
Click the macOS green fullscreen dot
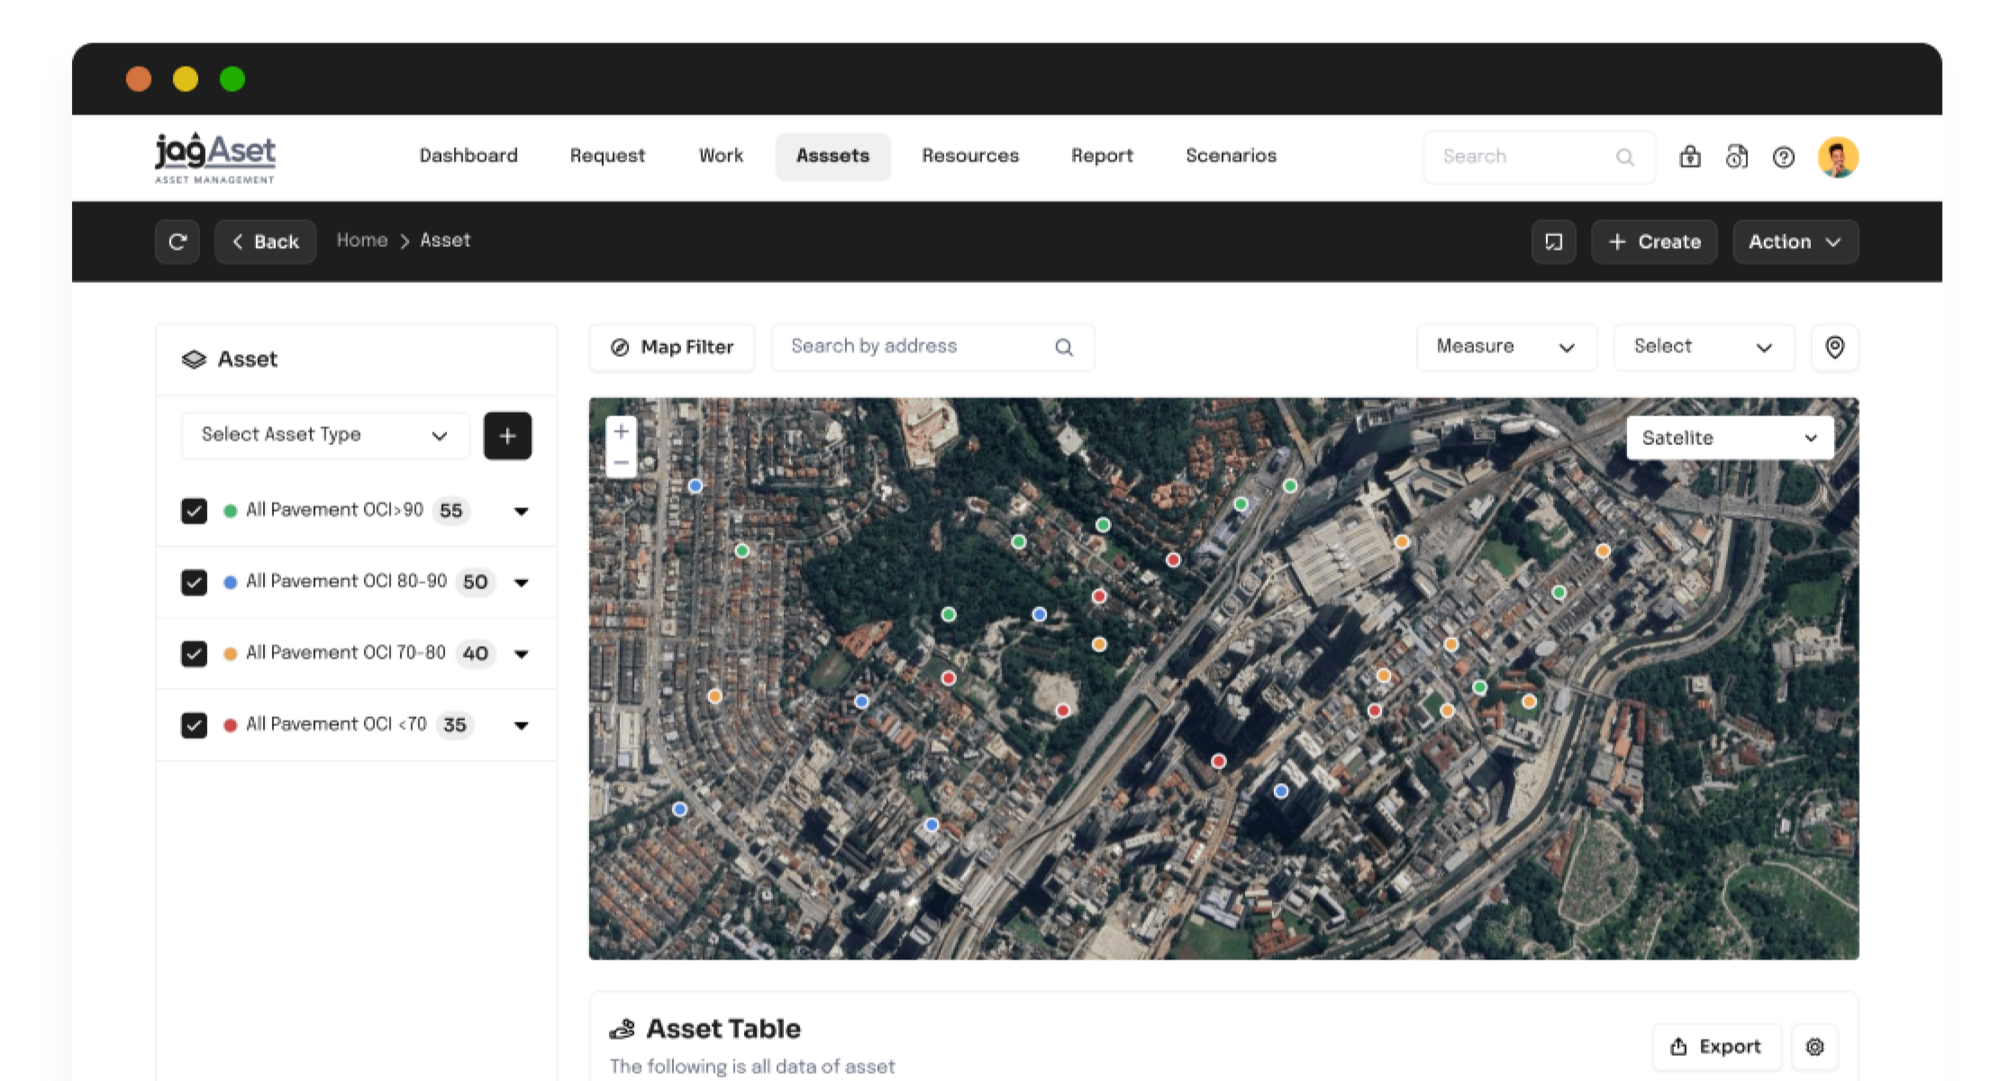click(x=232, y=79)
